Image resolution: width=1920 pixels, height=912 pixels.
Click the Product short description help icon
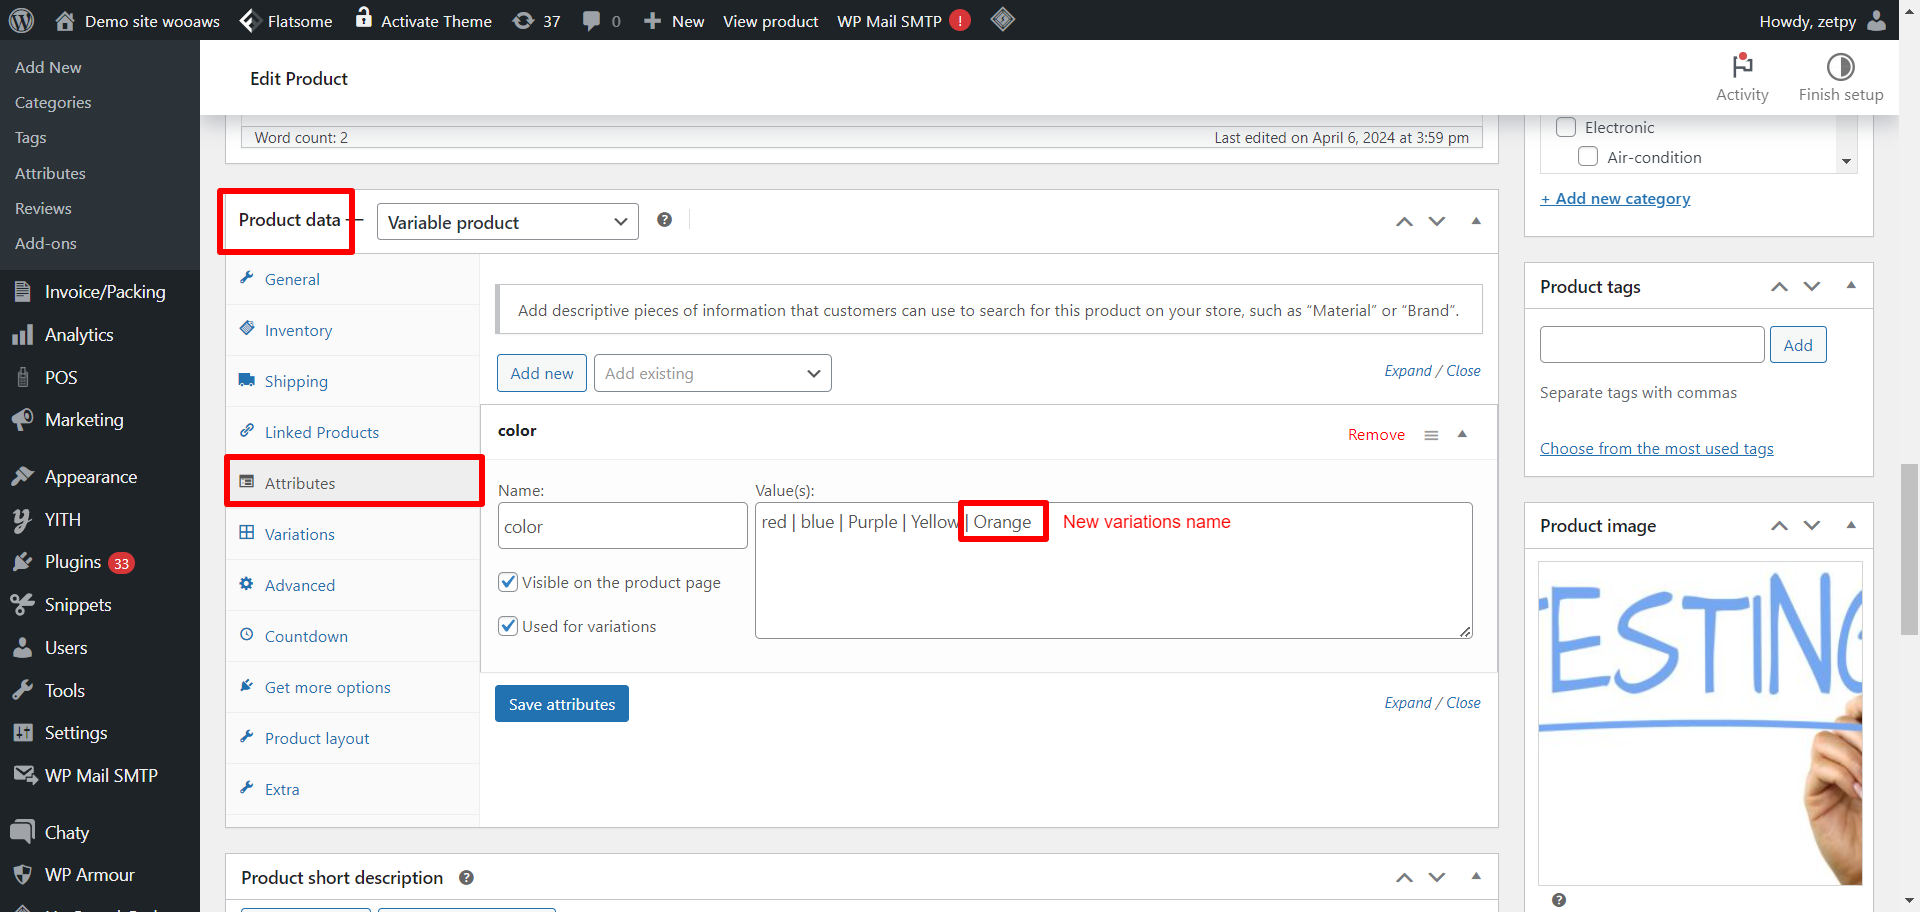[x=466, y=877]
